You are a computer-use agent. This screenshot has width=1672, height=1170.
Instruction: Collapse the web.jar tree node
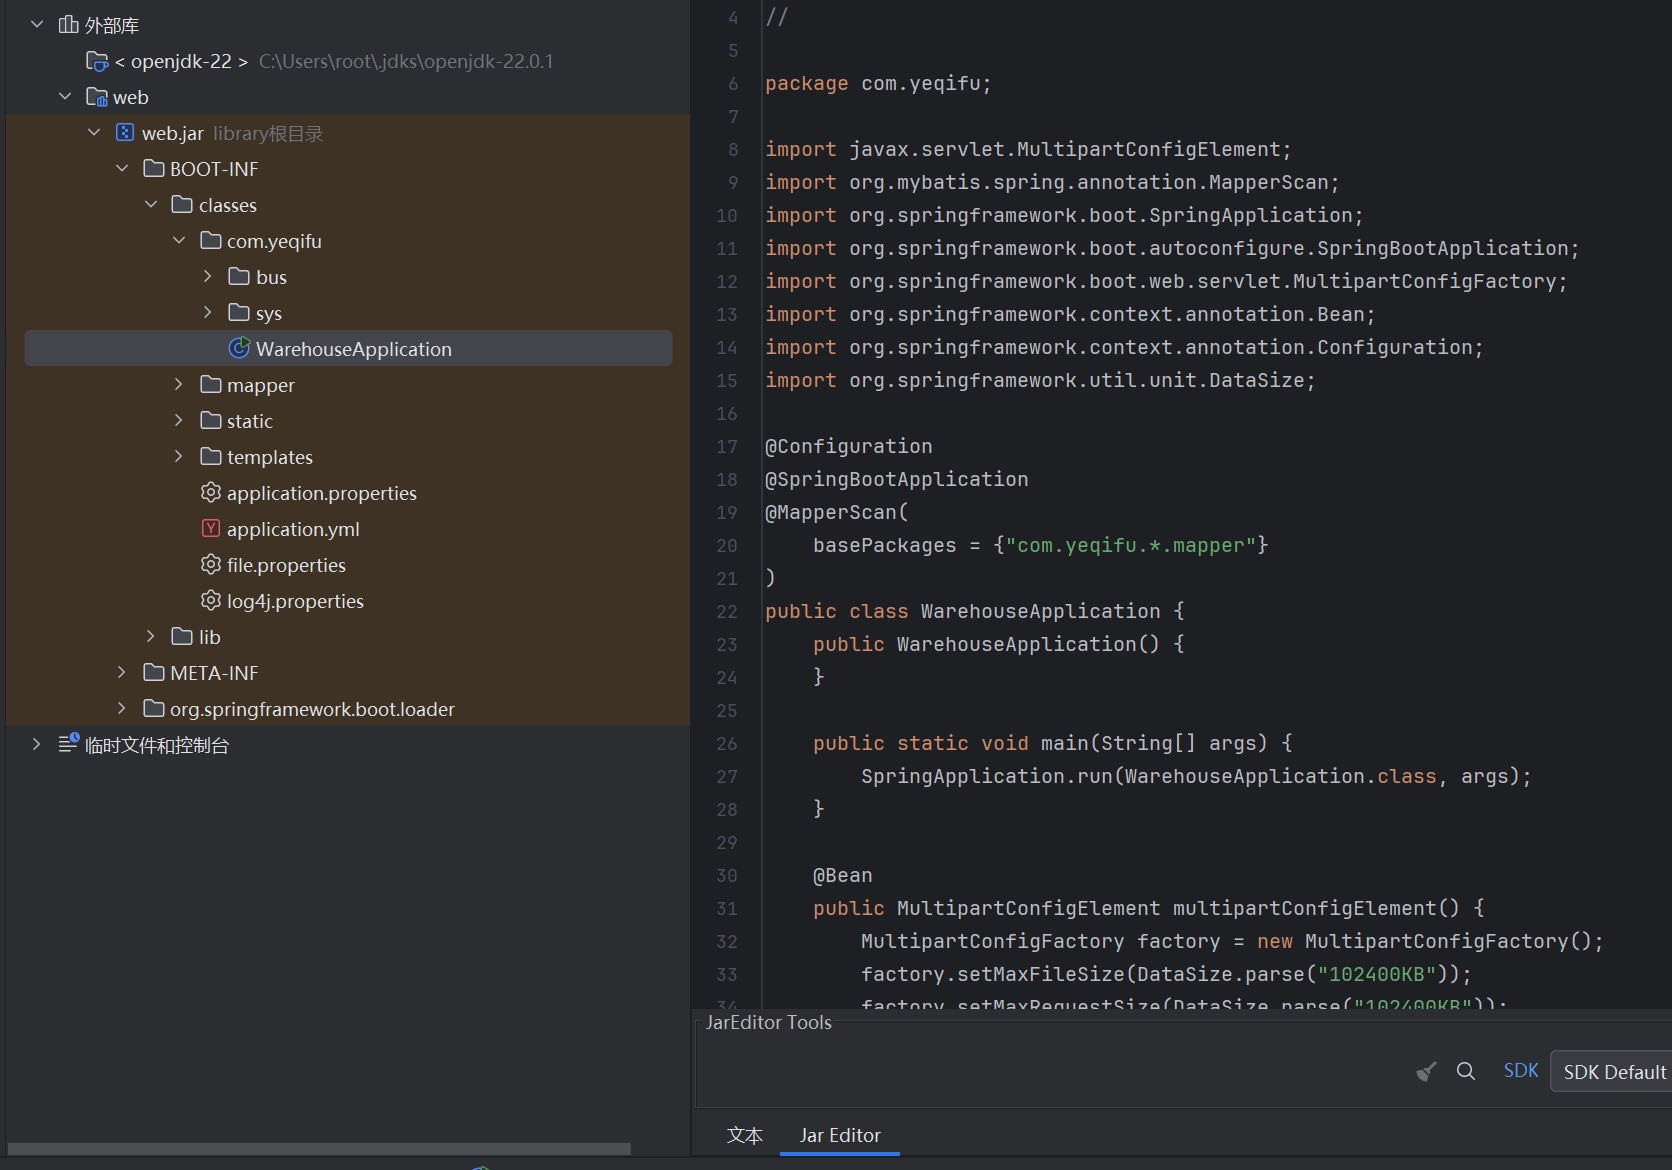pos(94,132)
